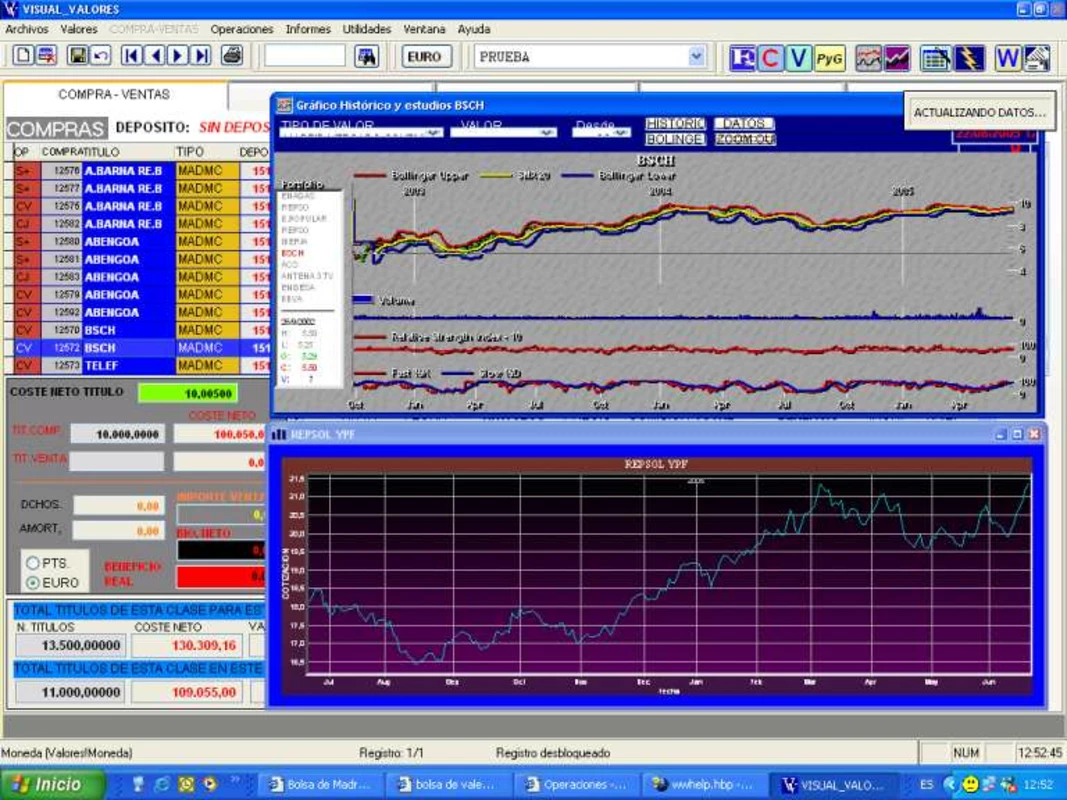Expand the TIPO DE VALOR dropdown
This screenshot has width=1067, height=800.
click(433, 133)
